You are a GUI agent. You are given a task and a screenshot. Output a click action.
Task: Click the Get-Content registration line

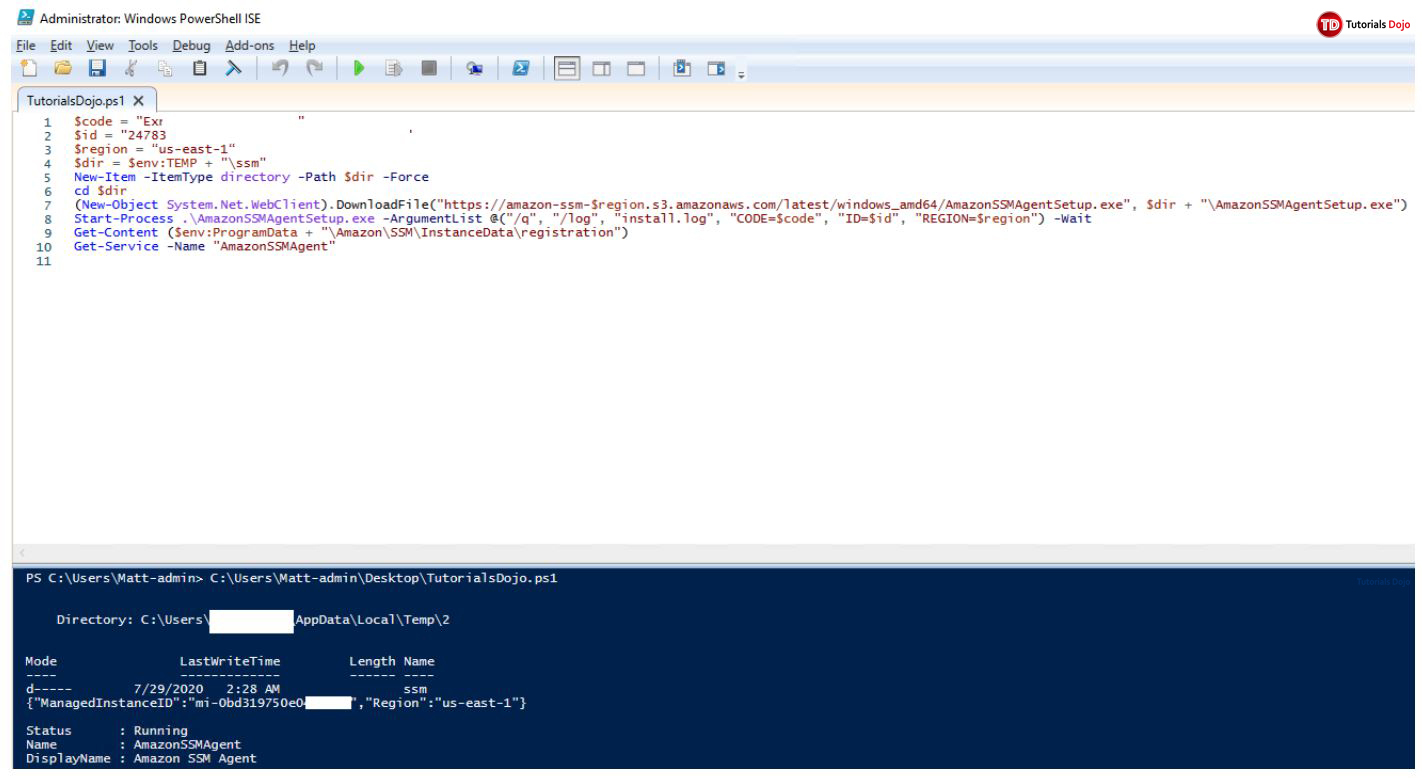coord(350,232)
